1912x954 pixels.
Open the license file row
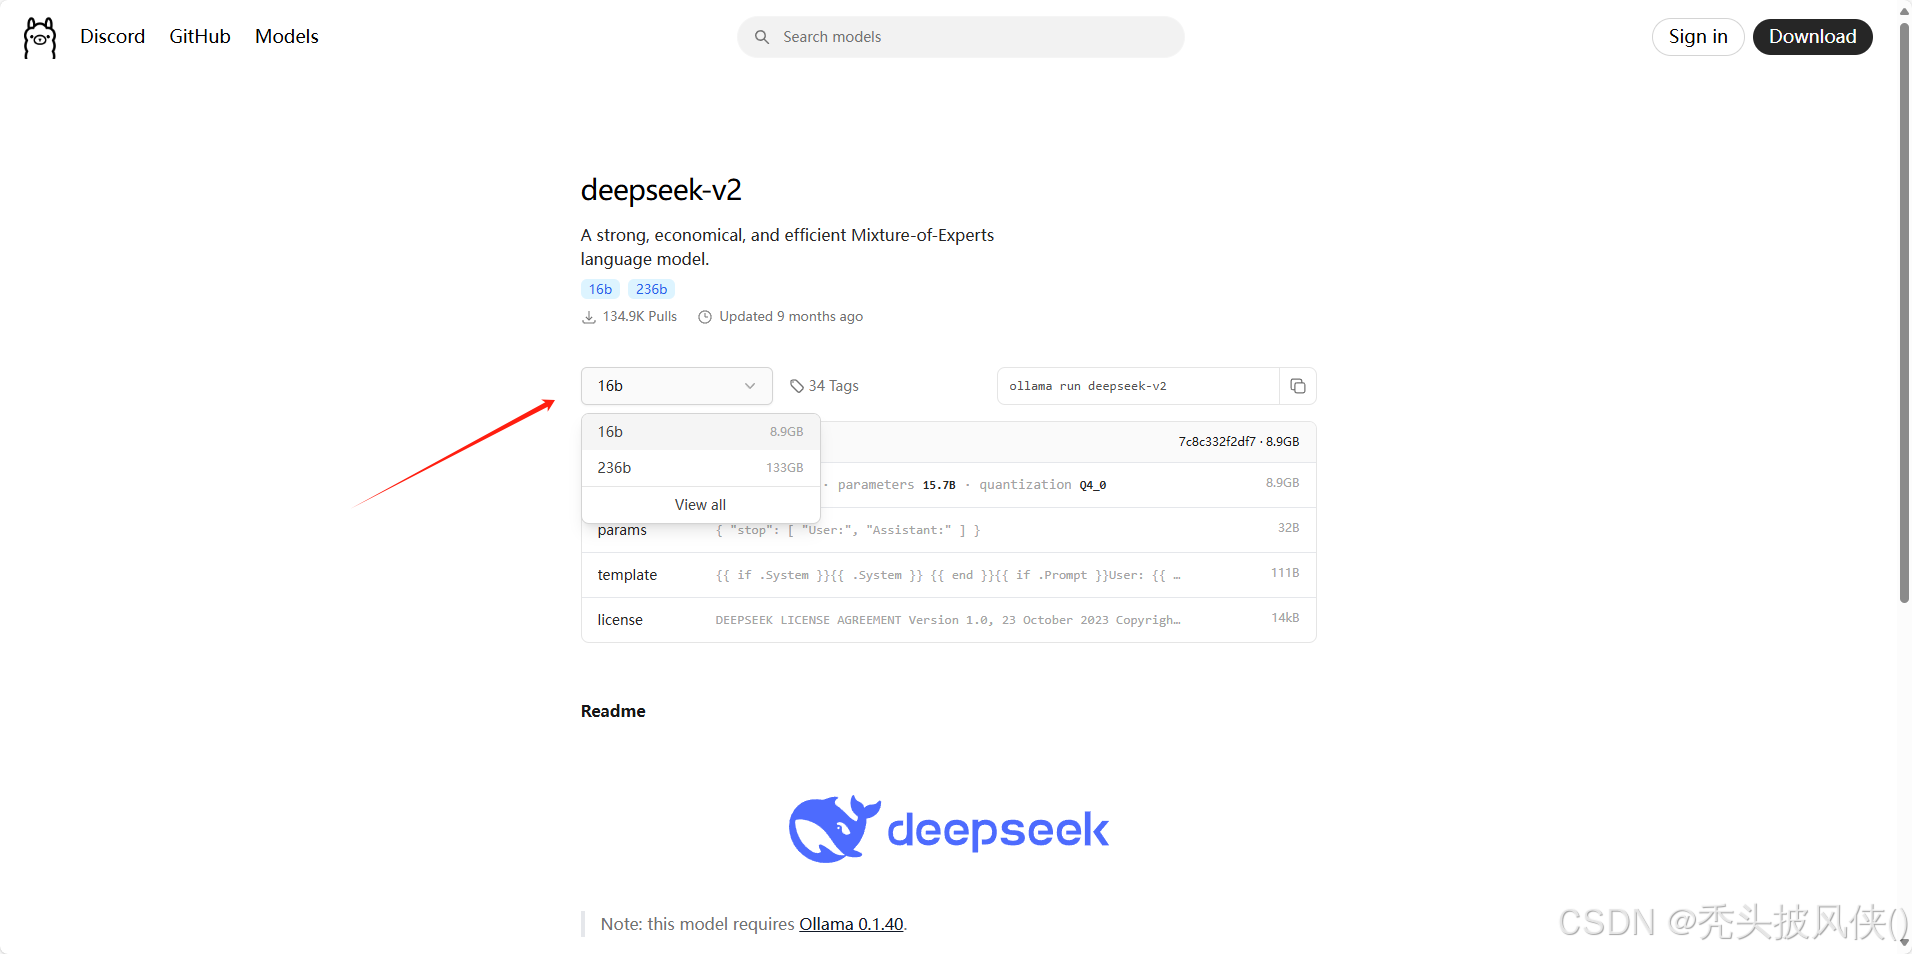pyautogui.click(x=948, y=620)
